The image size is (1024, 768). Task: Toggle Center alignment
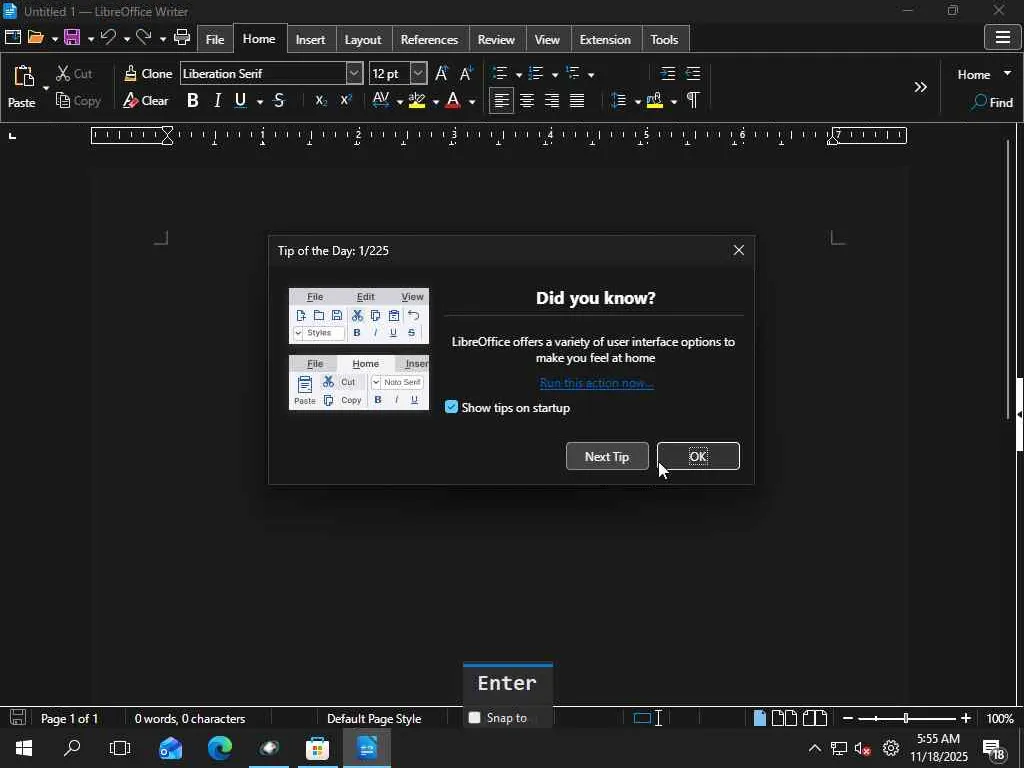tap(527, 101)
